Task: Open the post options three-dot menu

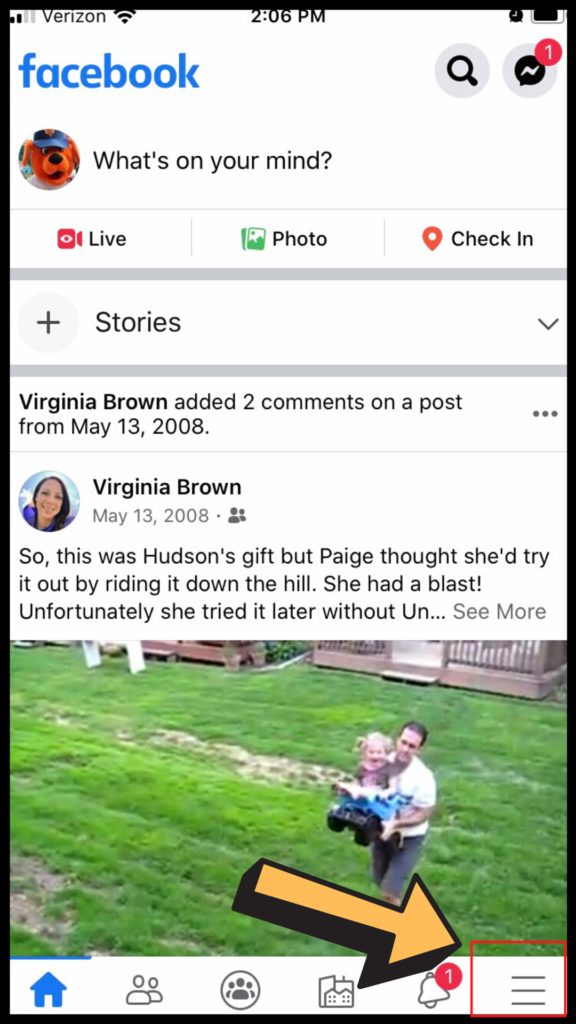Action: point(545,413)
